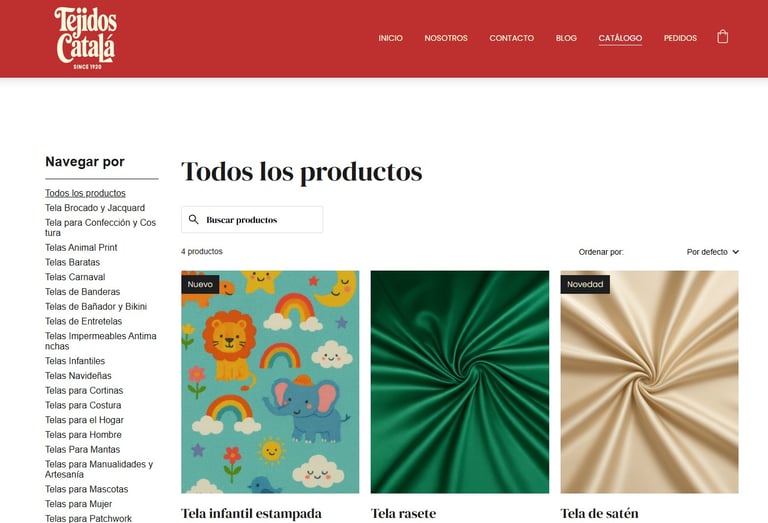Open the NOSOTROS menu item
The image size is (768, 523).
coord(446,38)
